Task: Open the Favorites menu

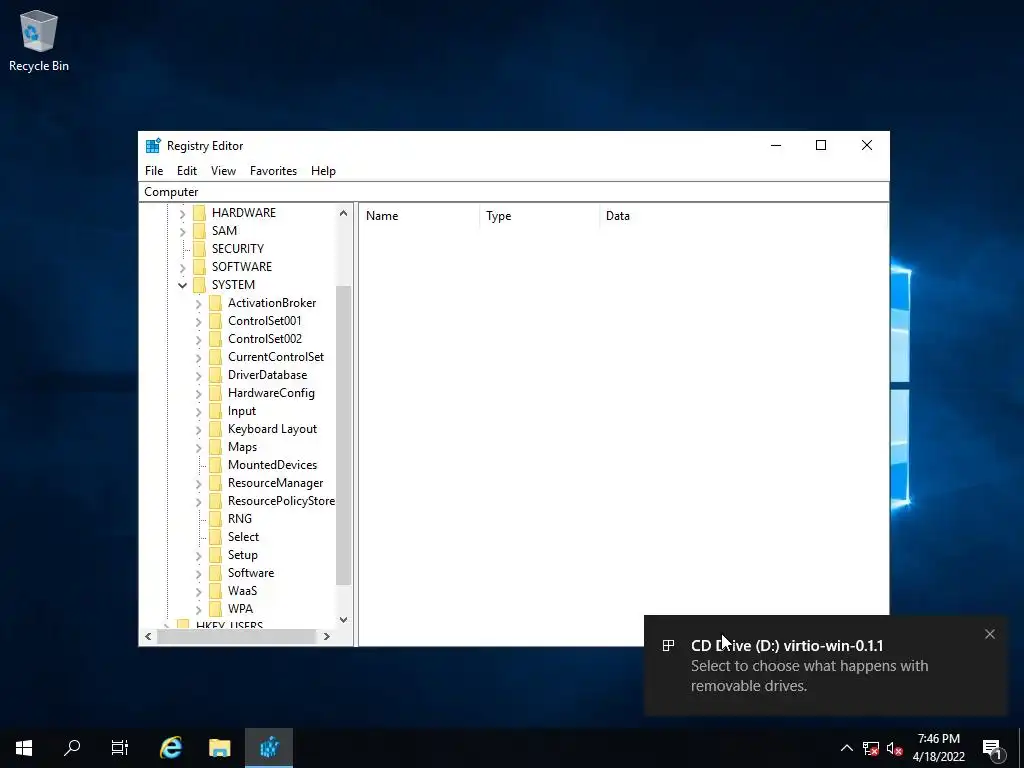Action: [x=273, y=170]
